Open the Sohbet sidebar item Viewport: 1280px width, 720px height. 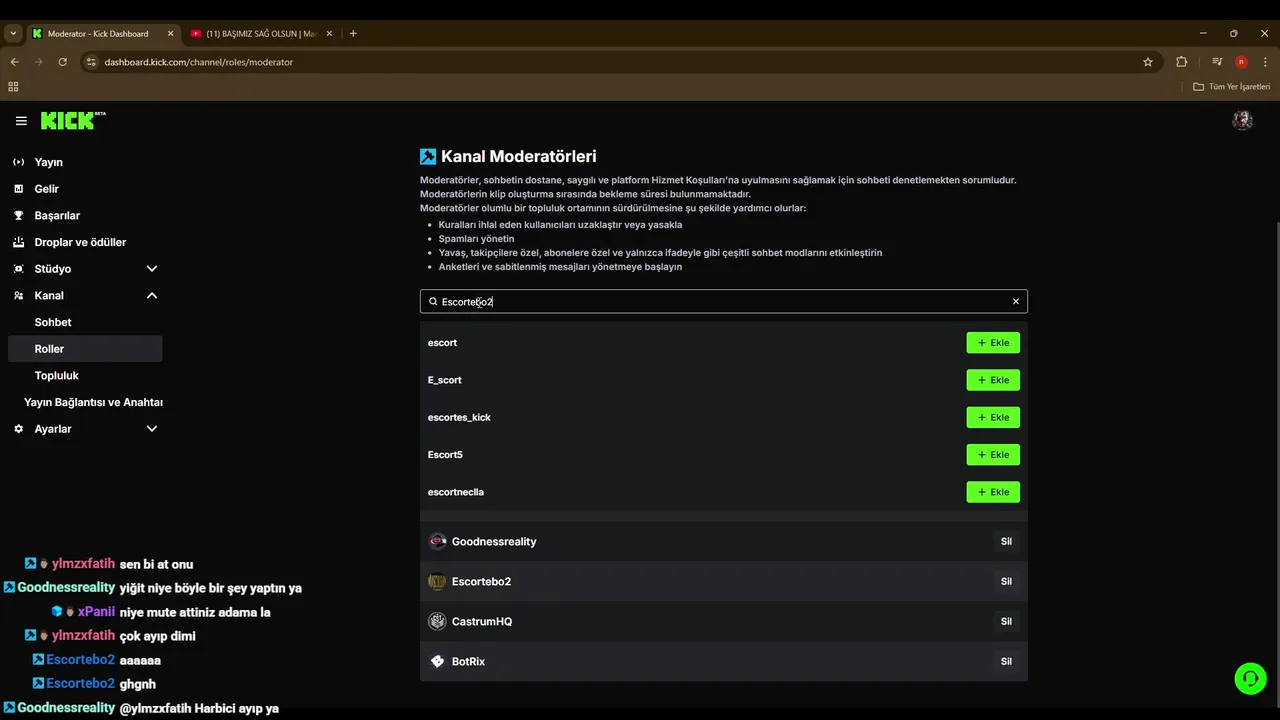pyautogui.click(x=53, y=322)
